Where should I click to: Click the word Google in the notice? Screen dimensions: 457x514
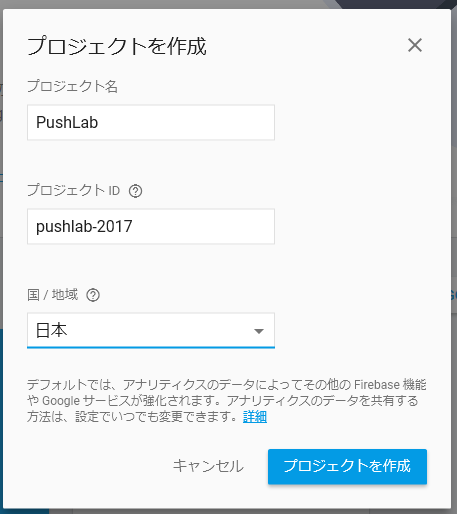pyautogui.click(x=61, y=401)
